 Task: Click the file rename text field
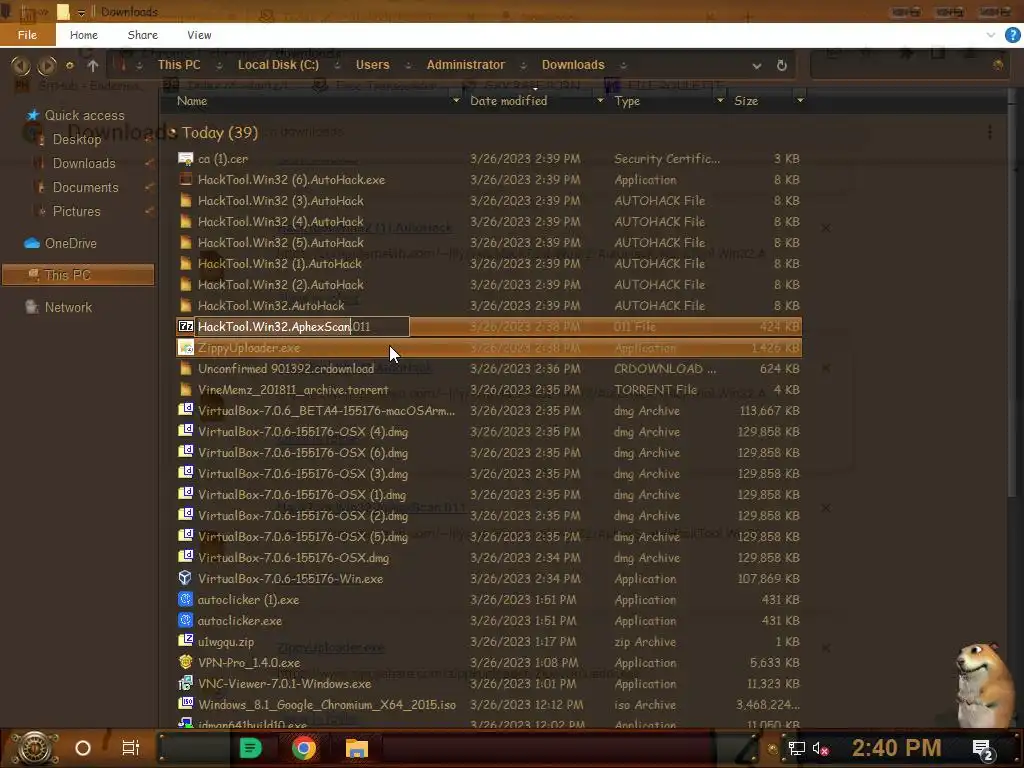[x=302, y=327]
